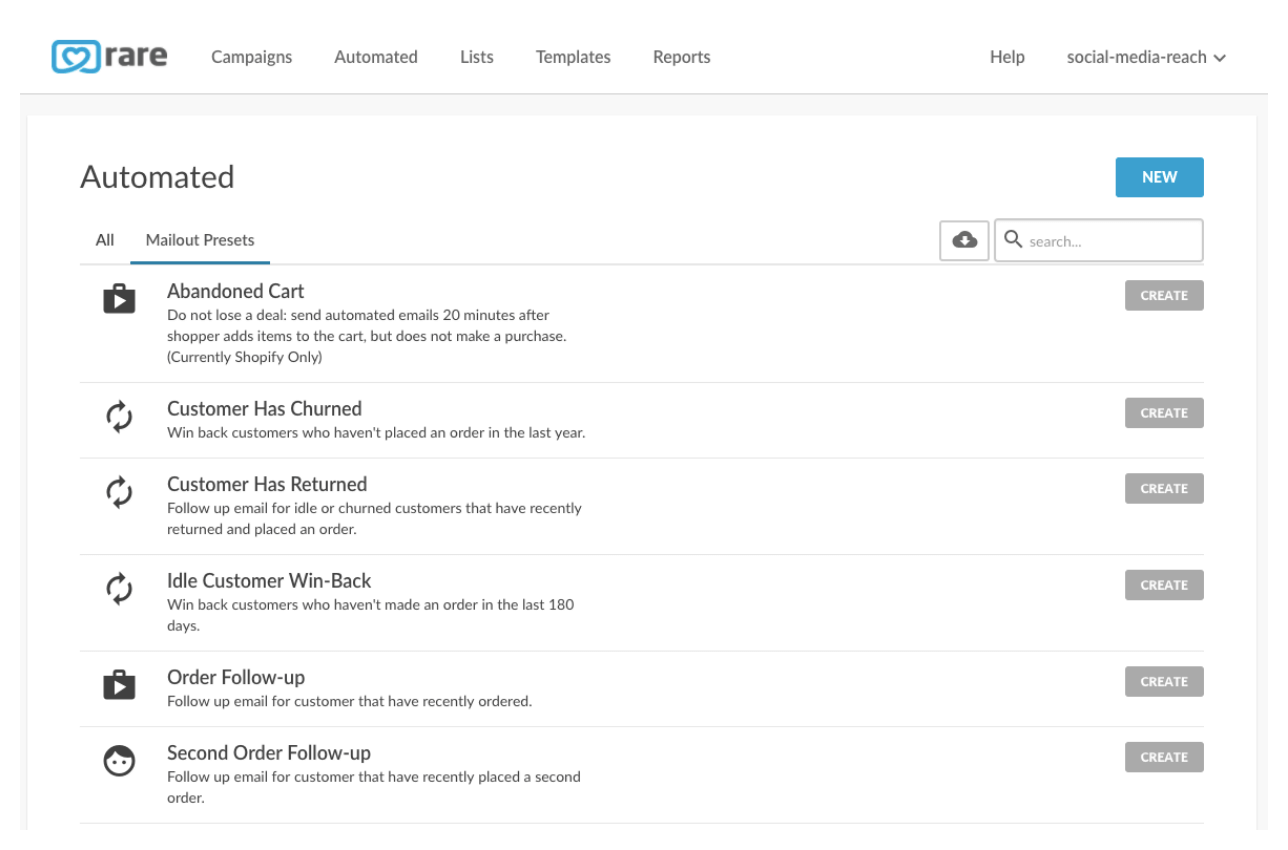Open the Templates page
This screenshot has height=850, width=1288.
(x=573, y=57)
